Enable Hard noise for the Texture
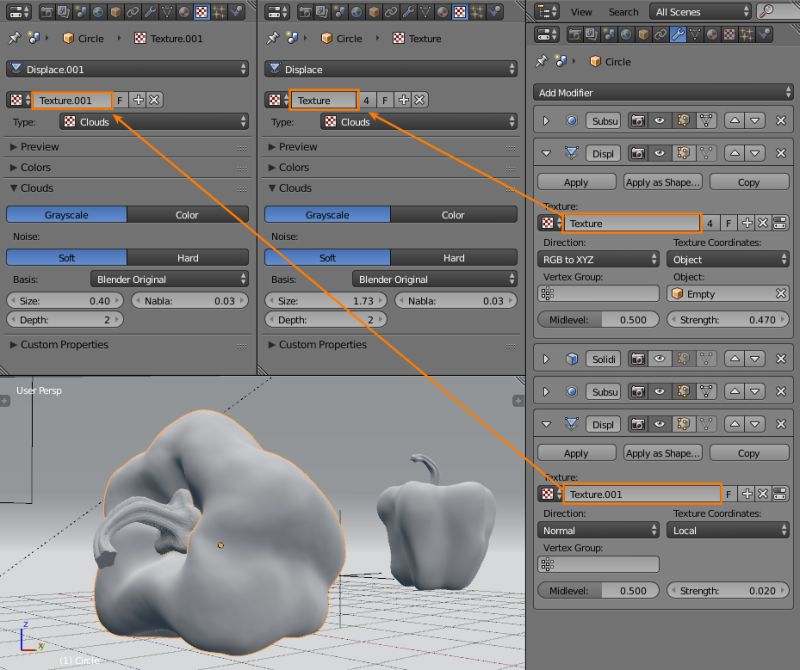The image size is (800, 670). click(453, 257)
